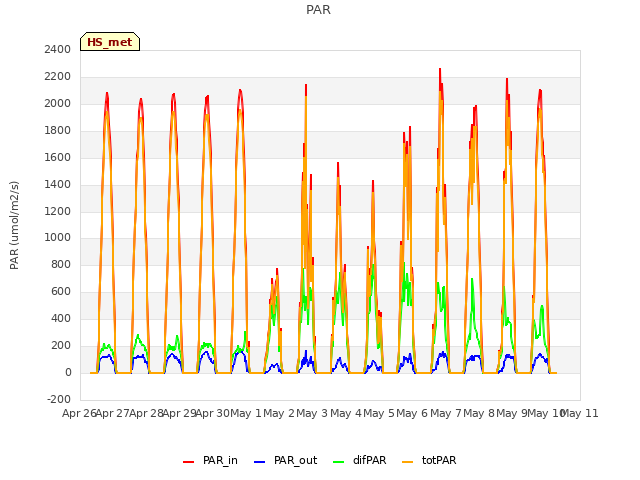The image size is (640, 480).
Task: Click the PAR chart title
Action: click(x=318, y=9)
